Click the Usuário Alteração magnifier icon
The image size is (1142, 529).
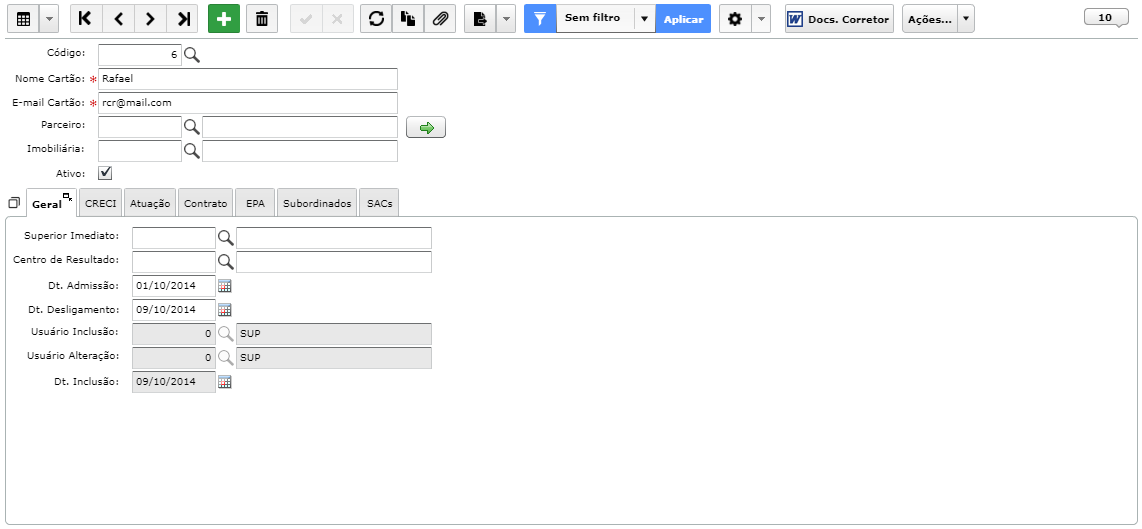tap(226, 358)
